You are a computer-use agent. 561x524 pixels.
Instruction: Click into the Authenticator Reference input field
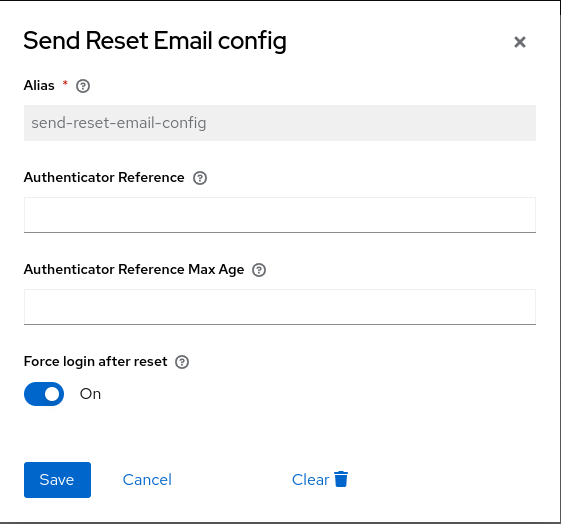(x=280, y=215)
